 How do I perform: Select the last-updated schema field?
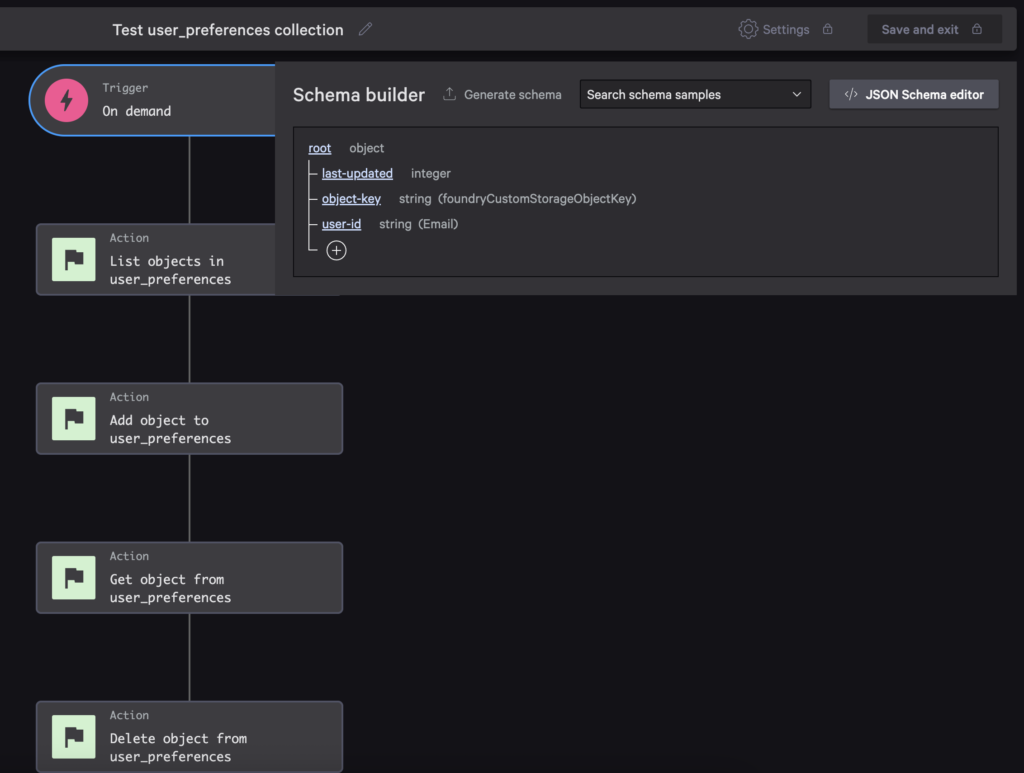[357, 173]
